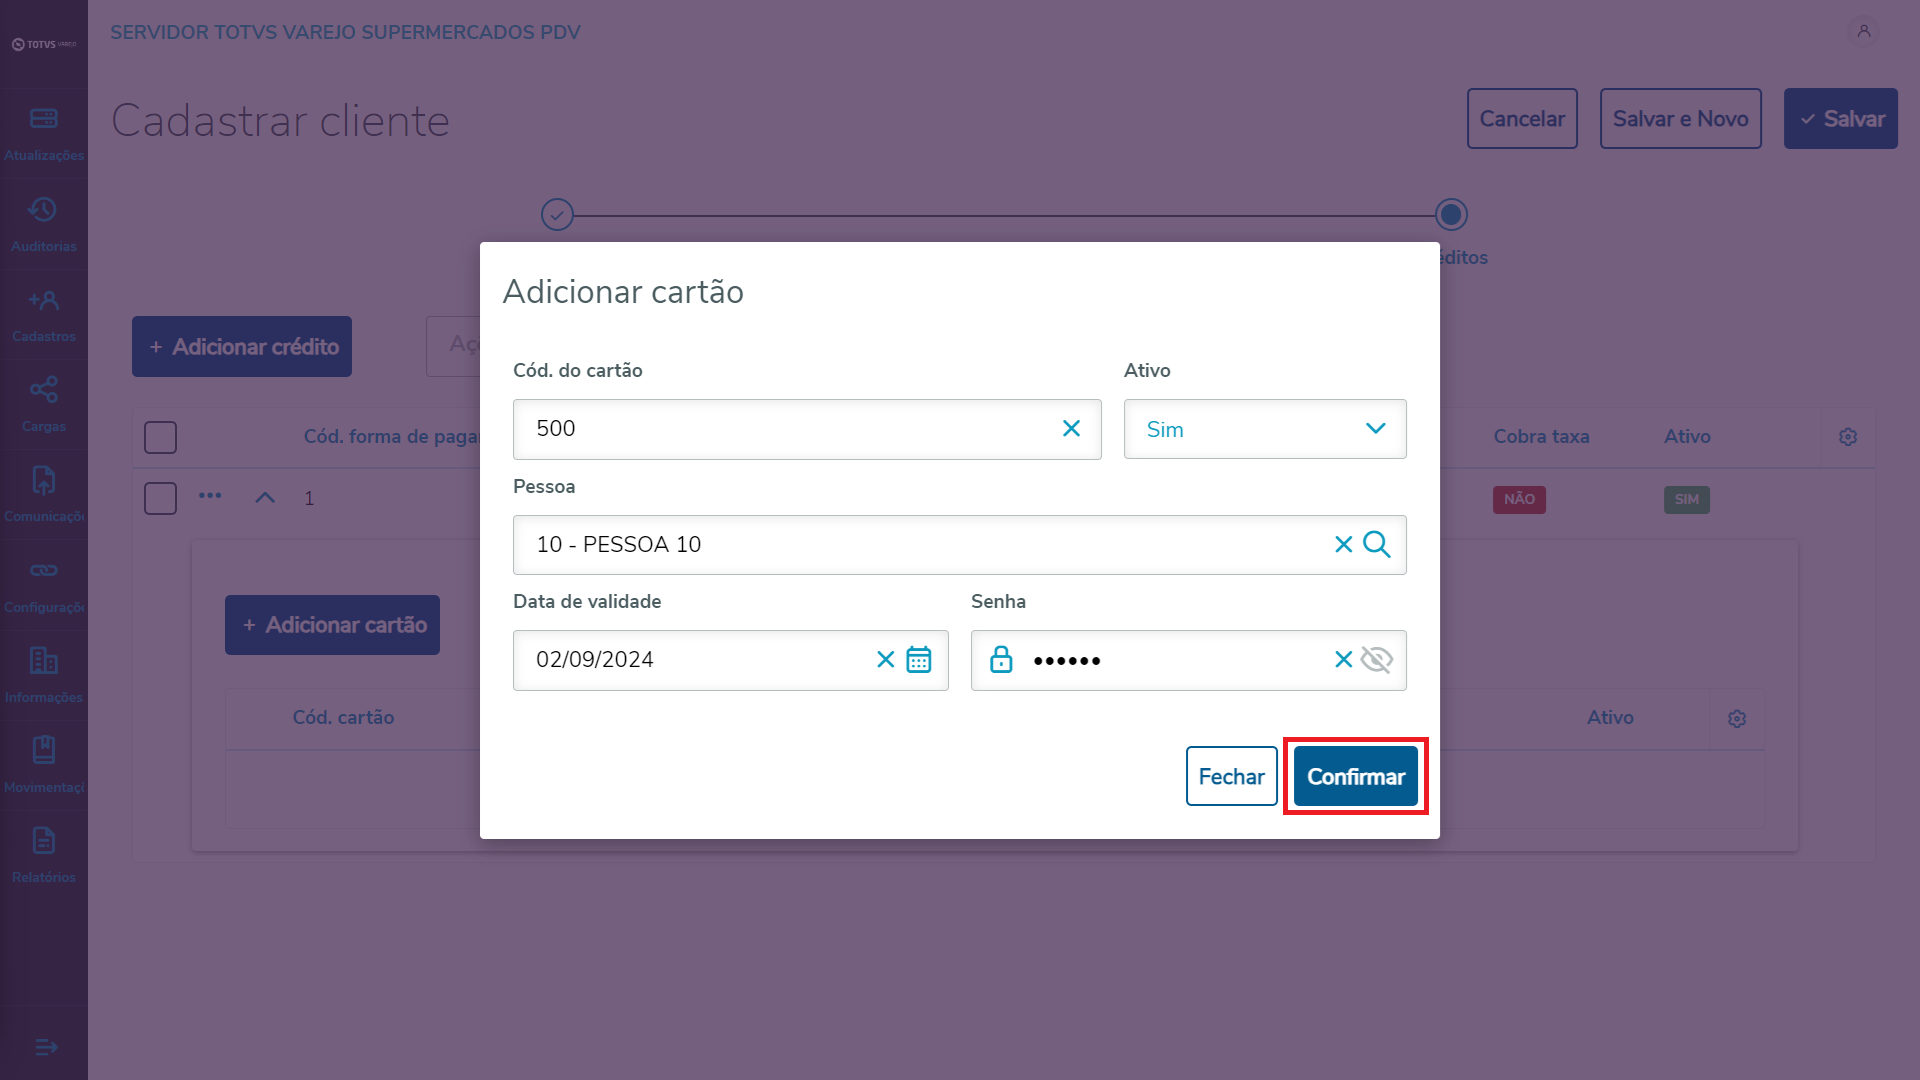Clear the Senha password field

pyautogui.click(x=1343, y=660)
